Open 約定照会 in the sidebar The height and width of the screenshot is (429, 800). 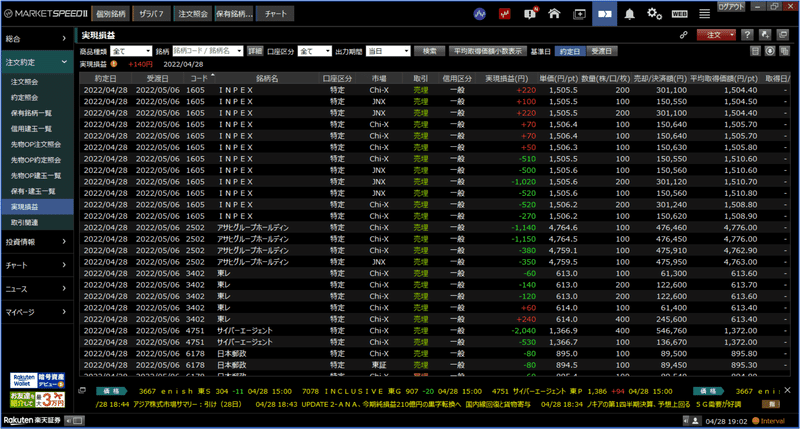pyautogui.click(x=37, y=97)
